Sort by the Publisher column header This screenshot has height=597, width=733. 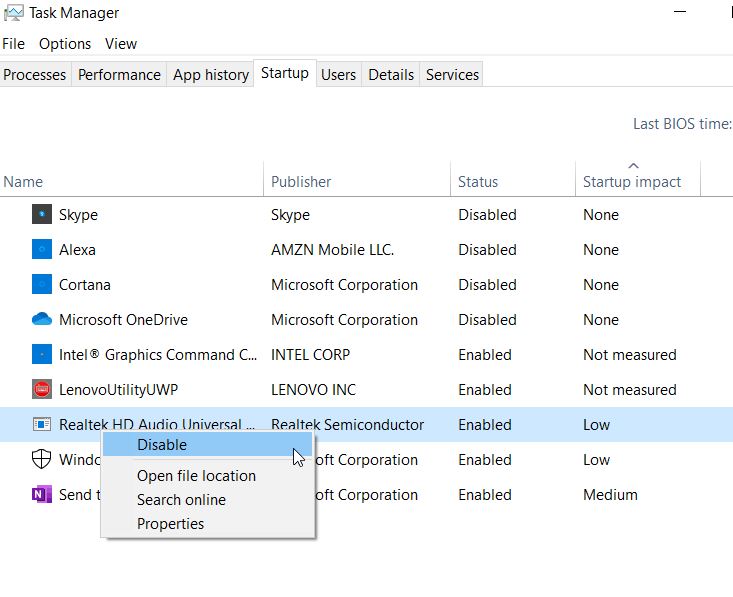[x=357, y=181]
